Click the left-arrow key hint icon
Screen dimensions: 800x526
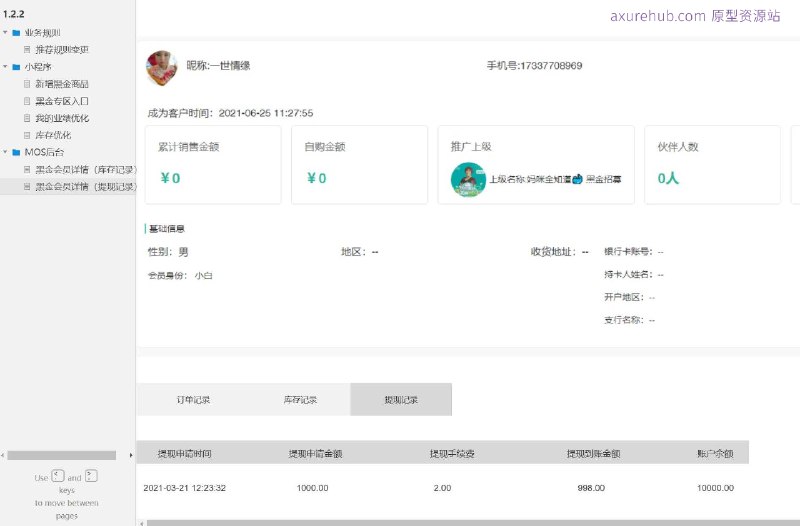click(58, 476)
